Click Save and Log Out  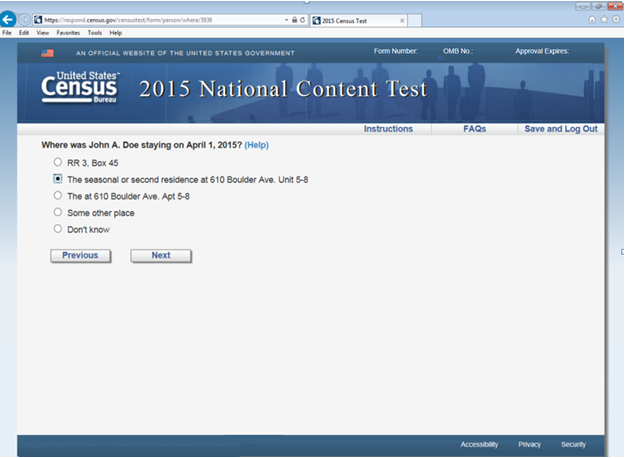tap(561, 129)
